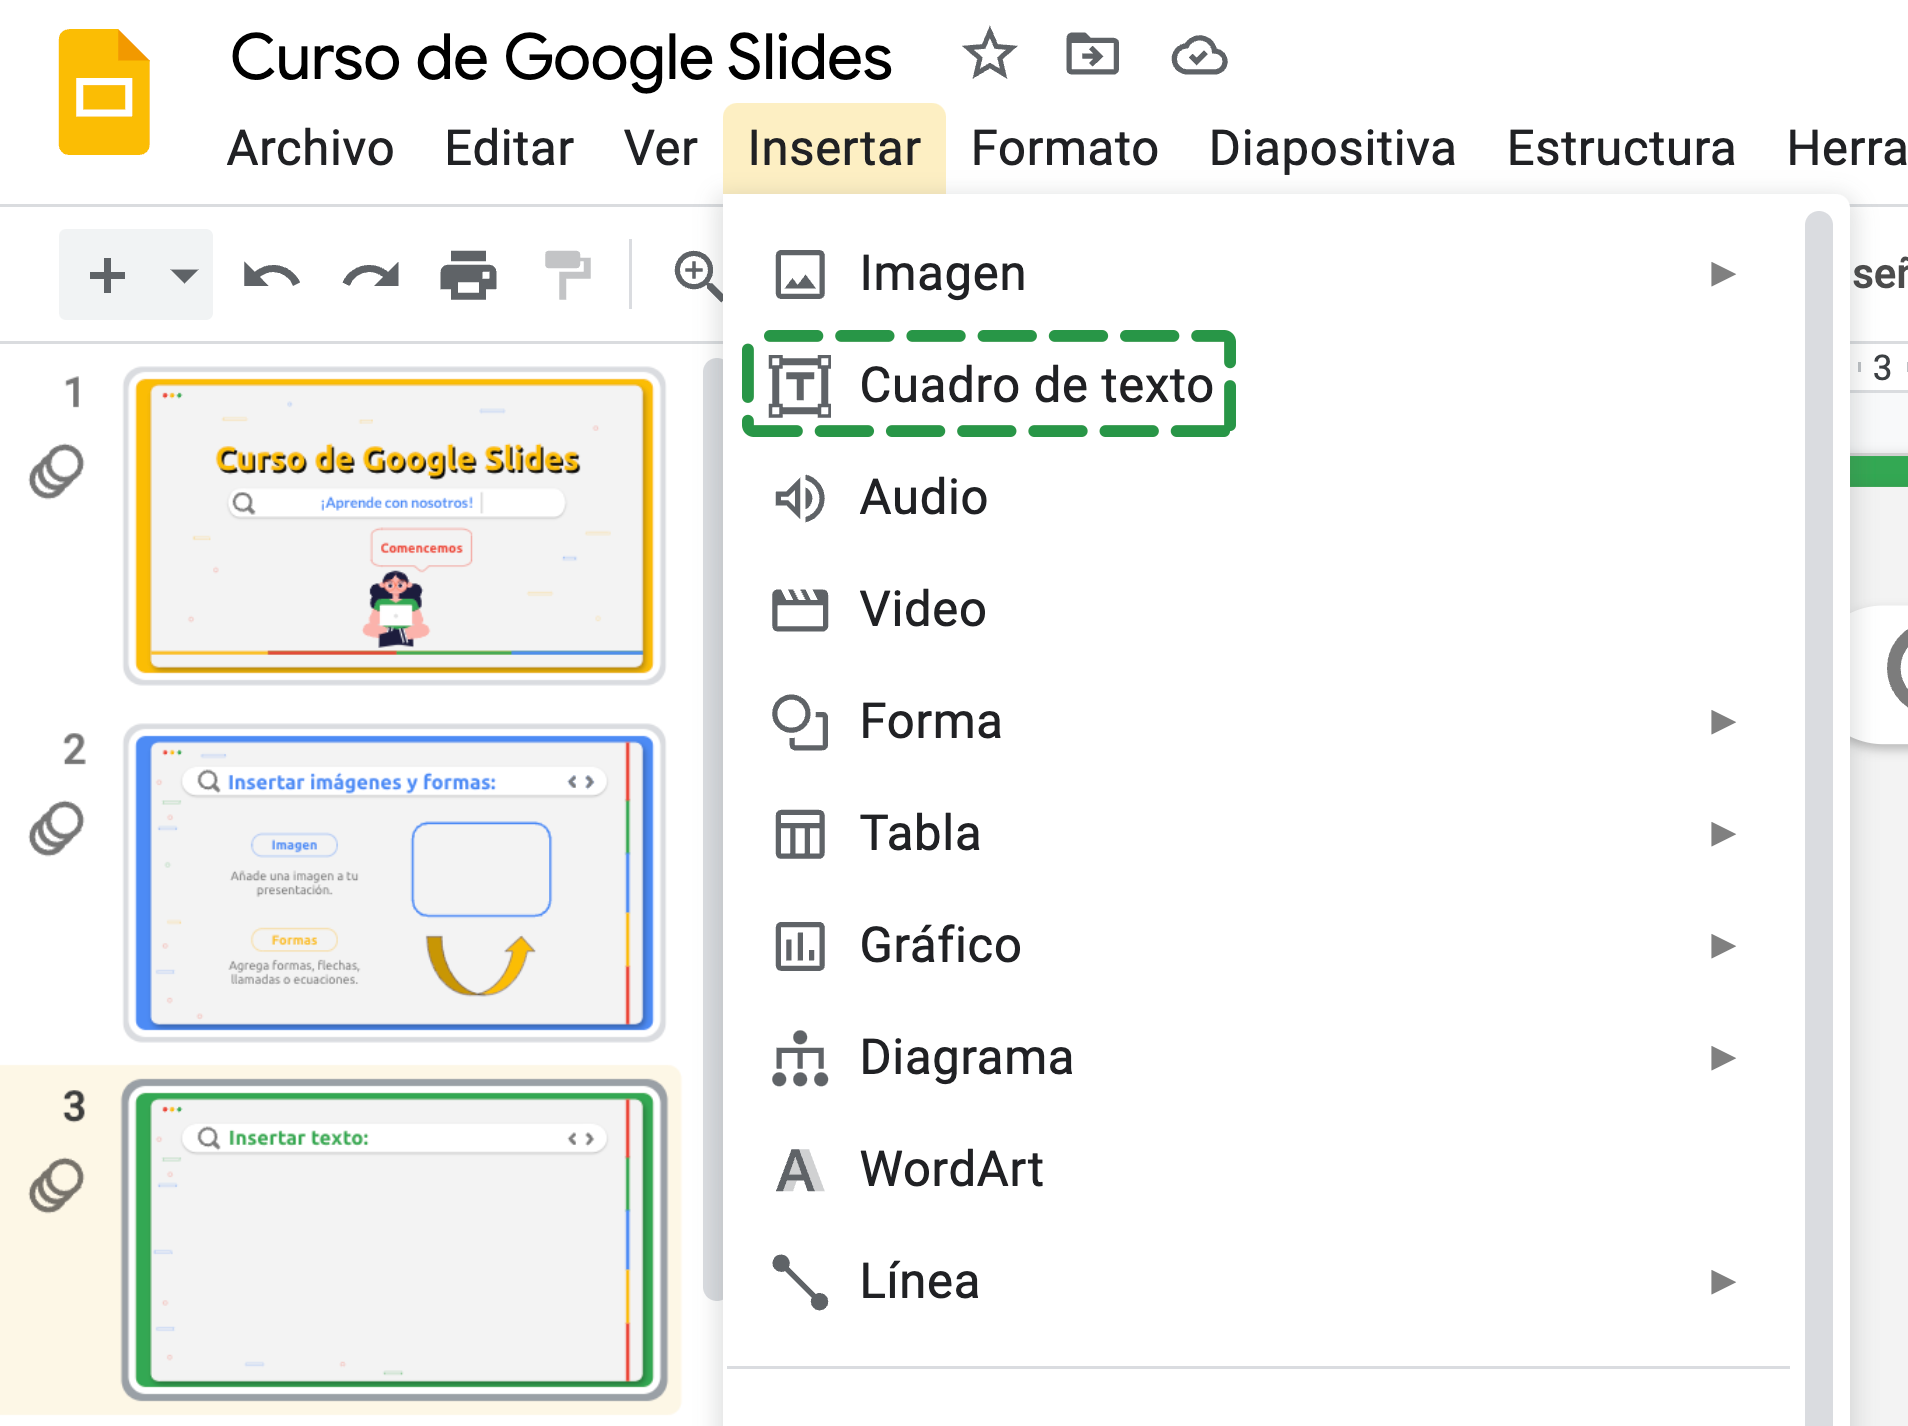Click the Forma shapes icon
1908x1426 pixels.
(800, 722)
